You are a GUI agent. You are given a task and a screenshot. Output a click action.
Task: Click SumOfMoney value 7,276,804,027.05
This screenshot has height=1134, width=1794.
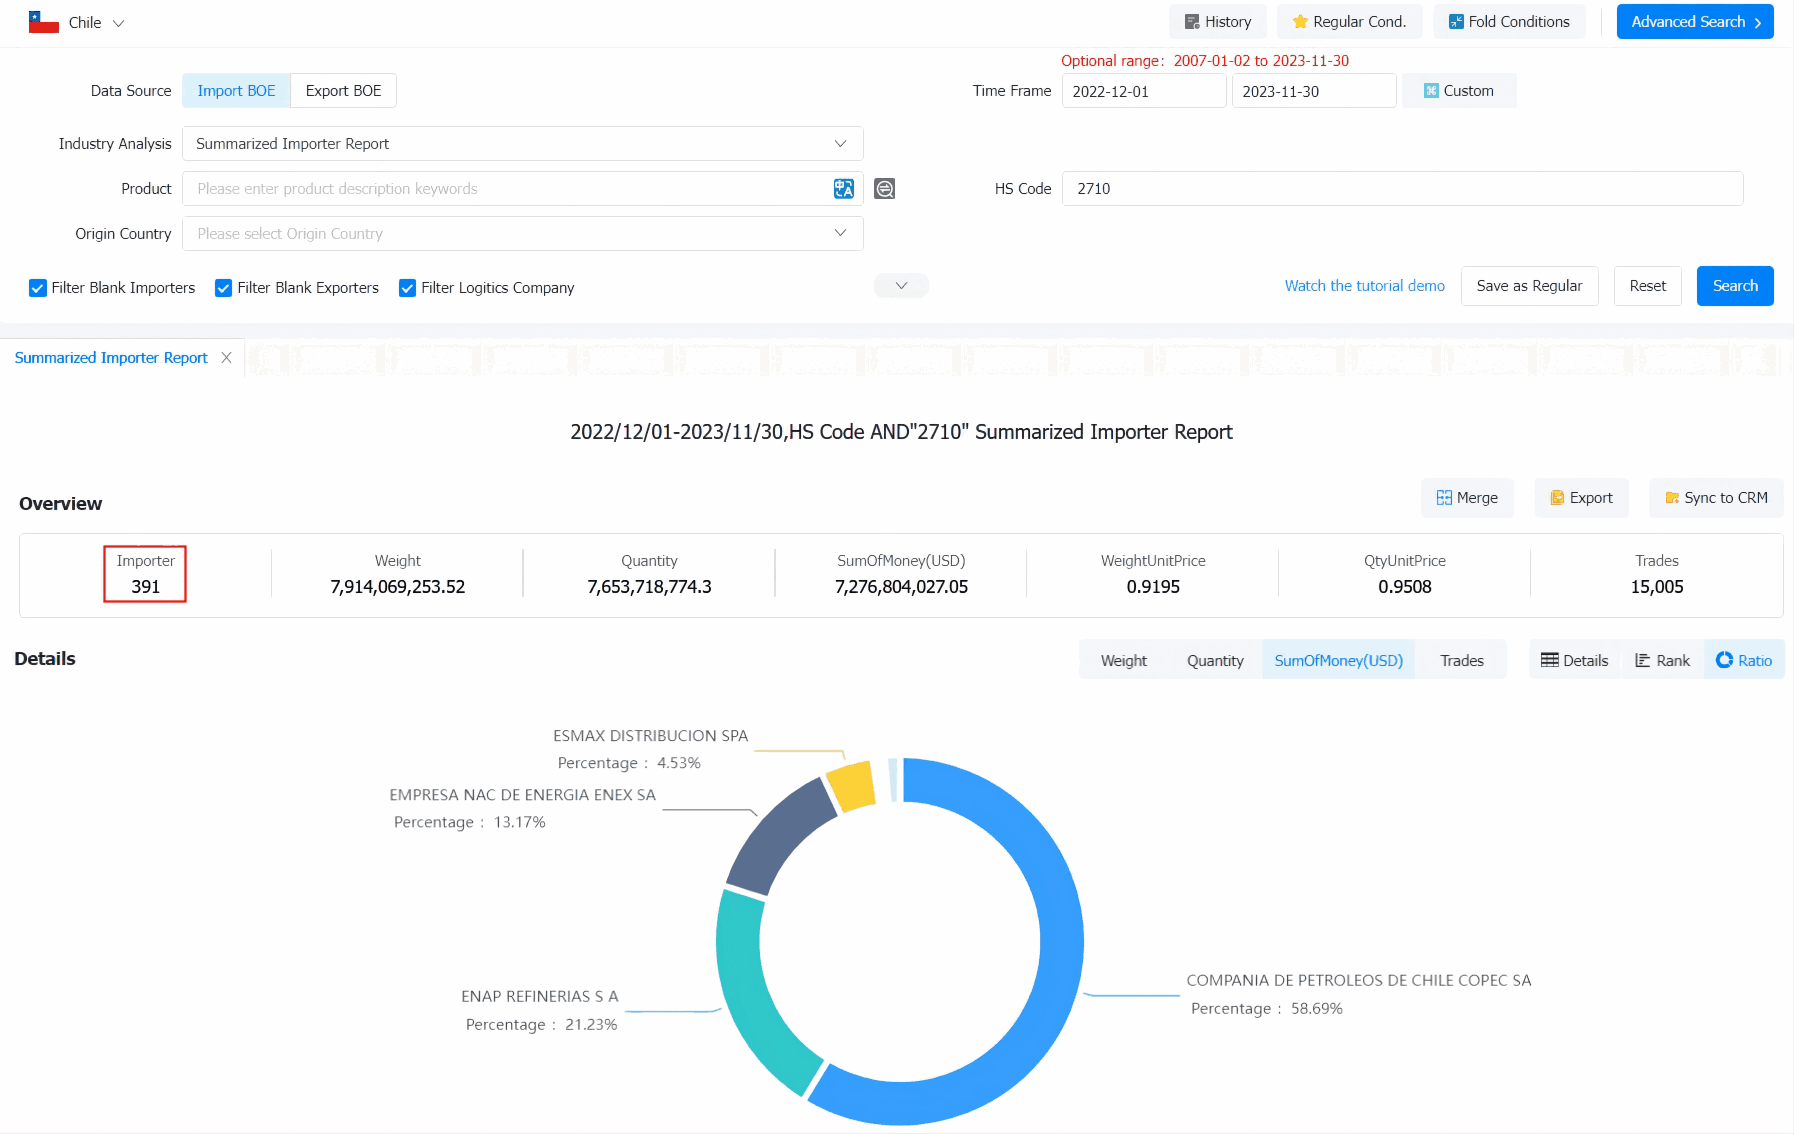click(x=901, y=587)
